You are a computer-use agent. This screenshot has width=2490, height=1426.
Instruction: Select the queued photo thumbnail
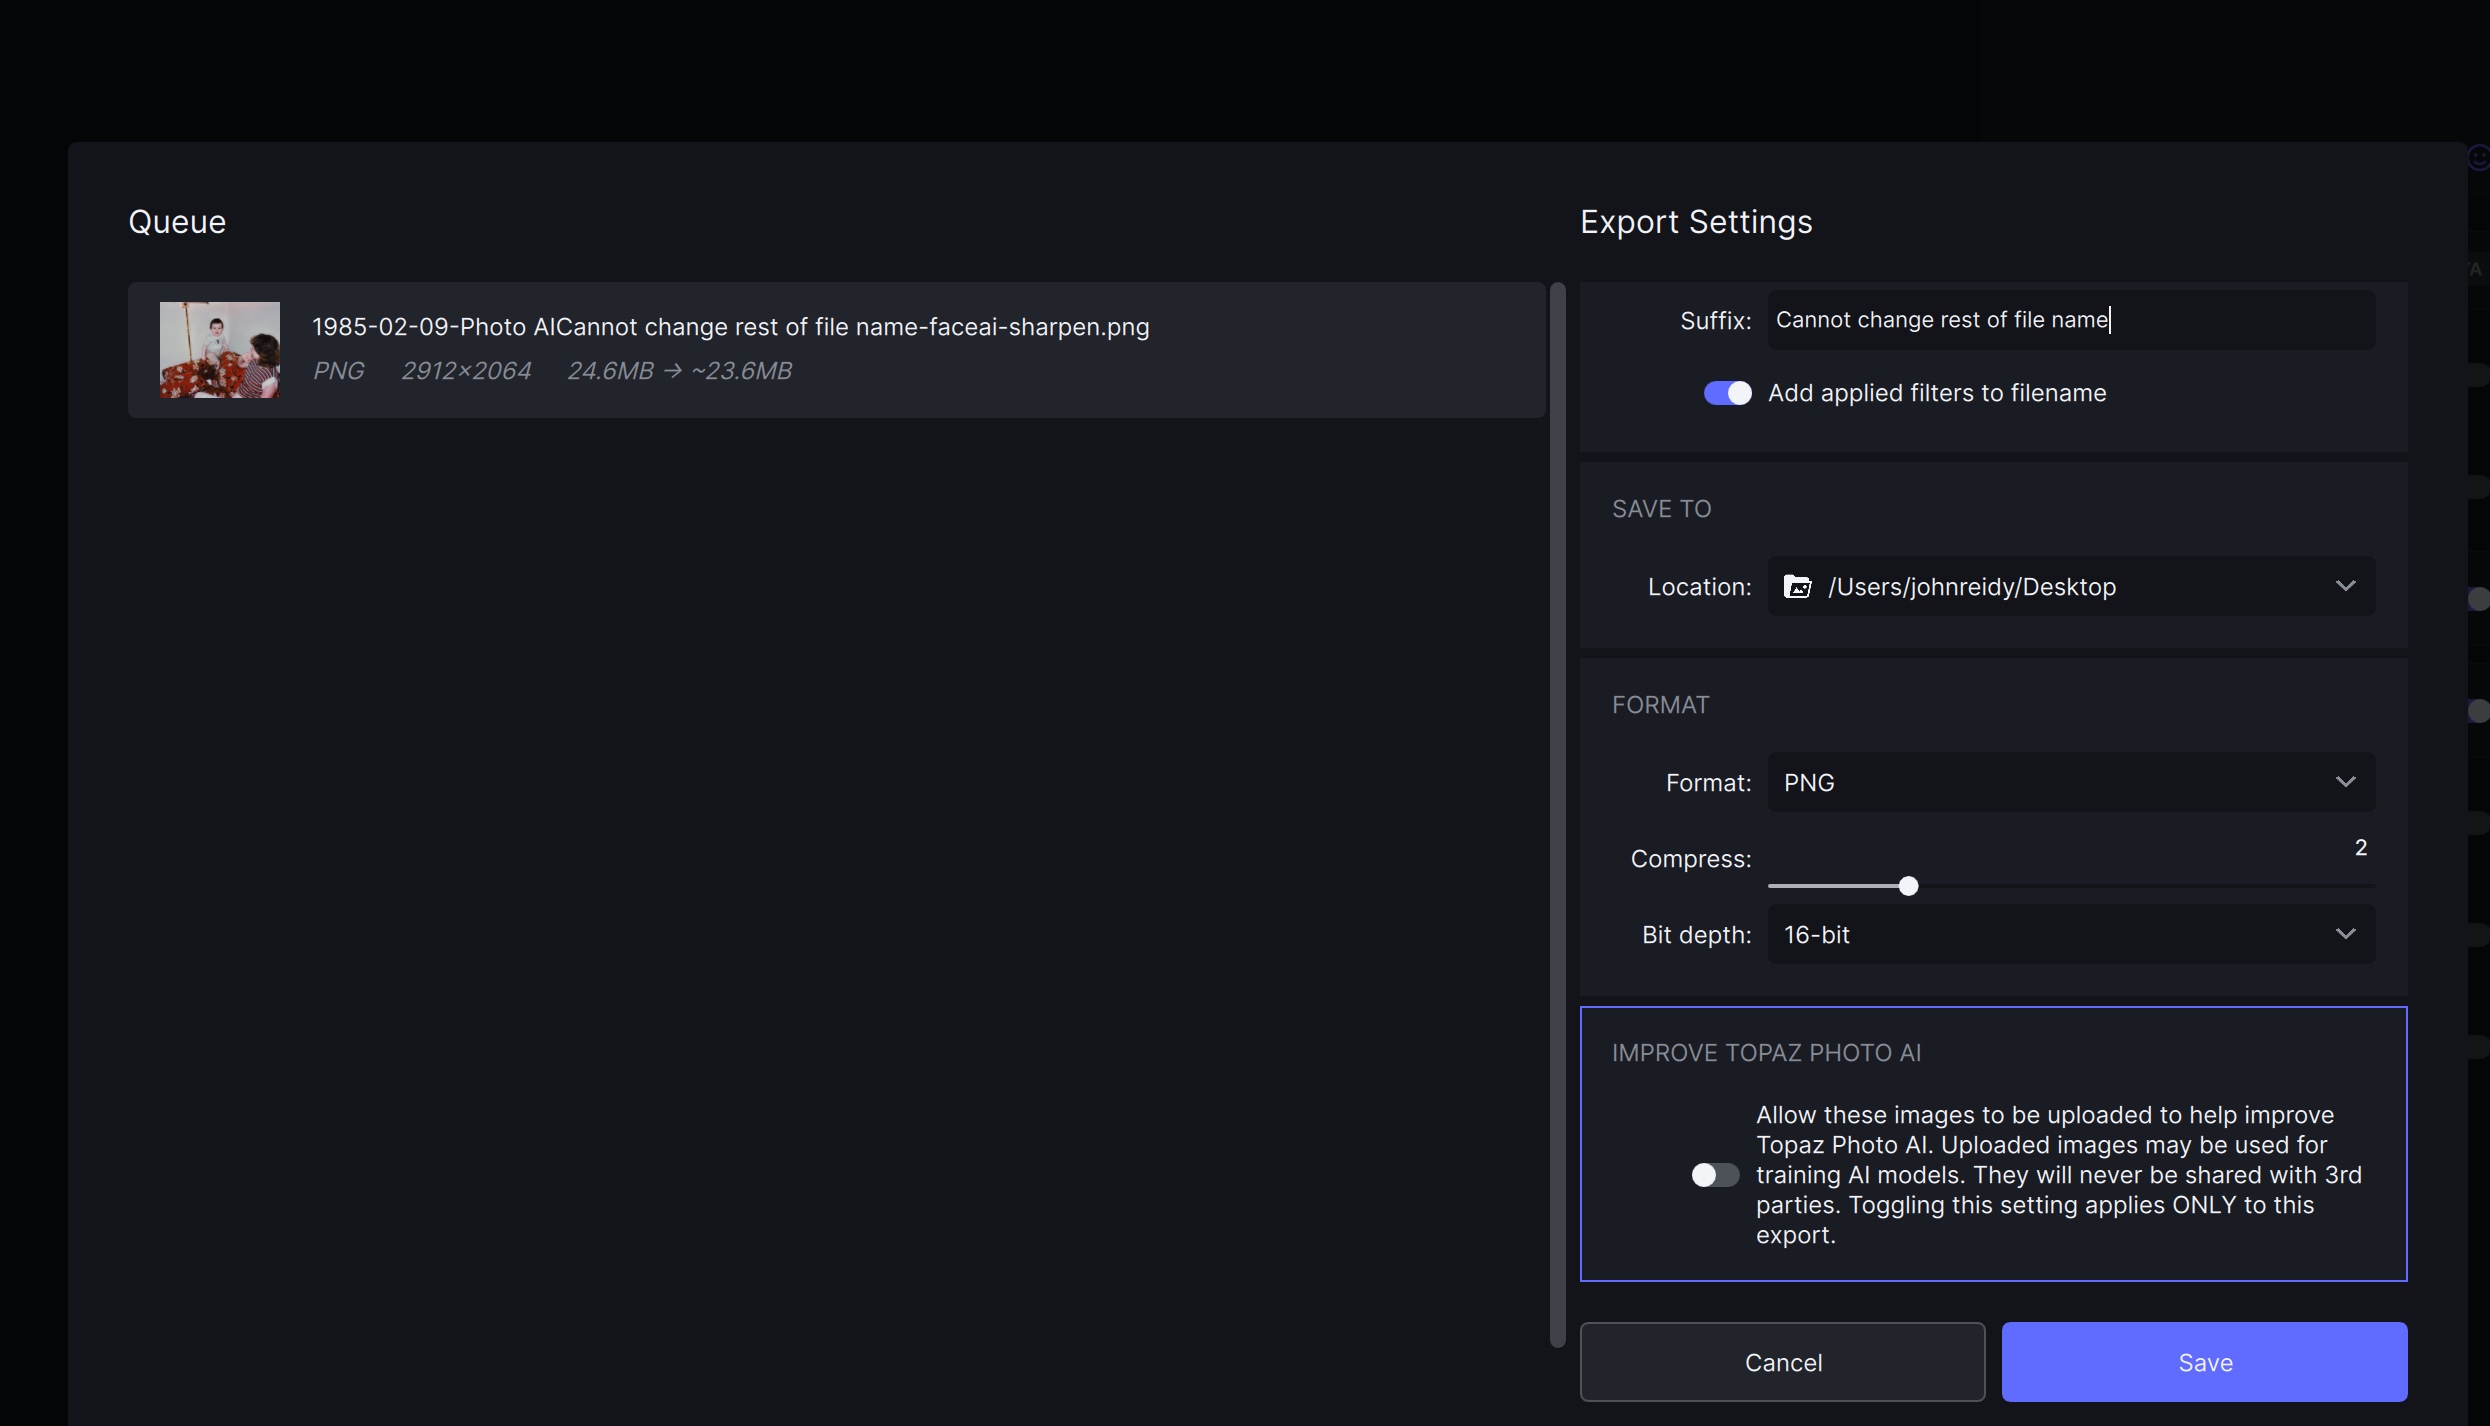[x=220, y=350]
